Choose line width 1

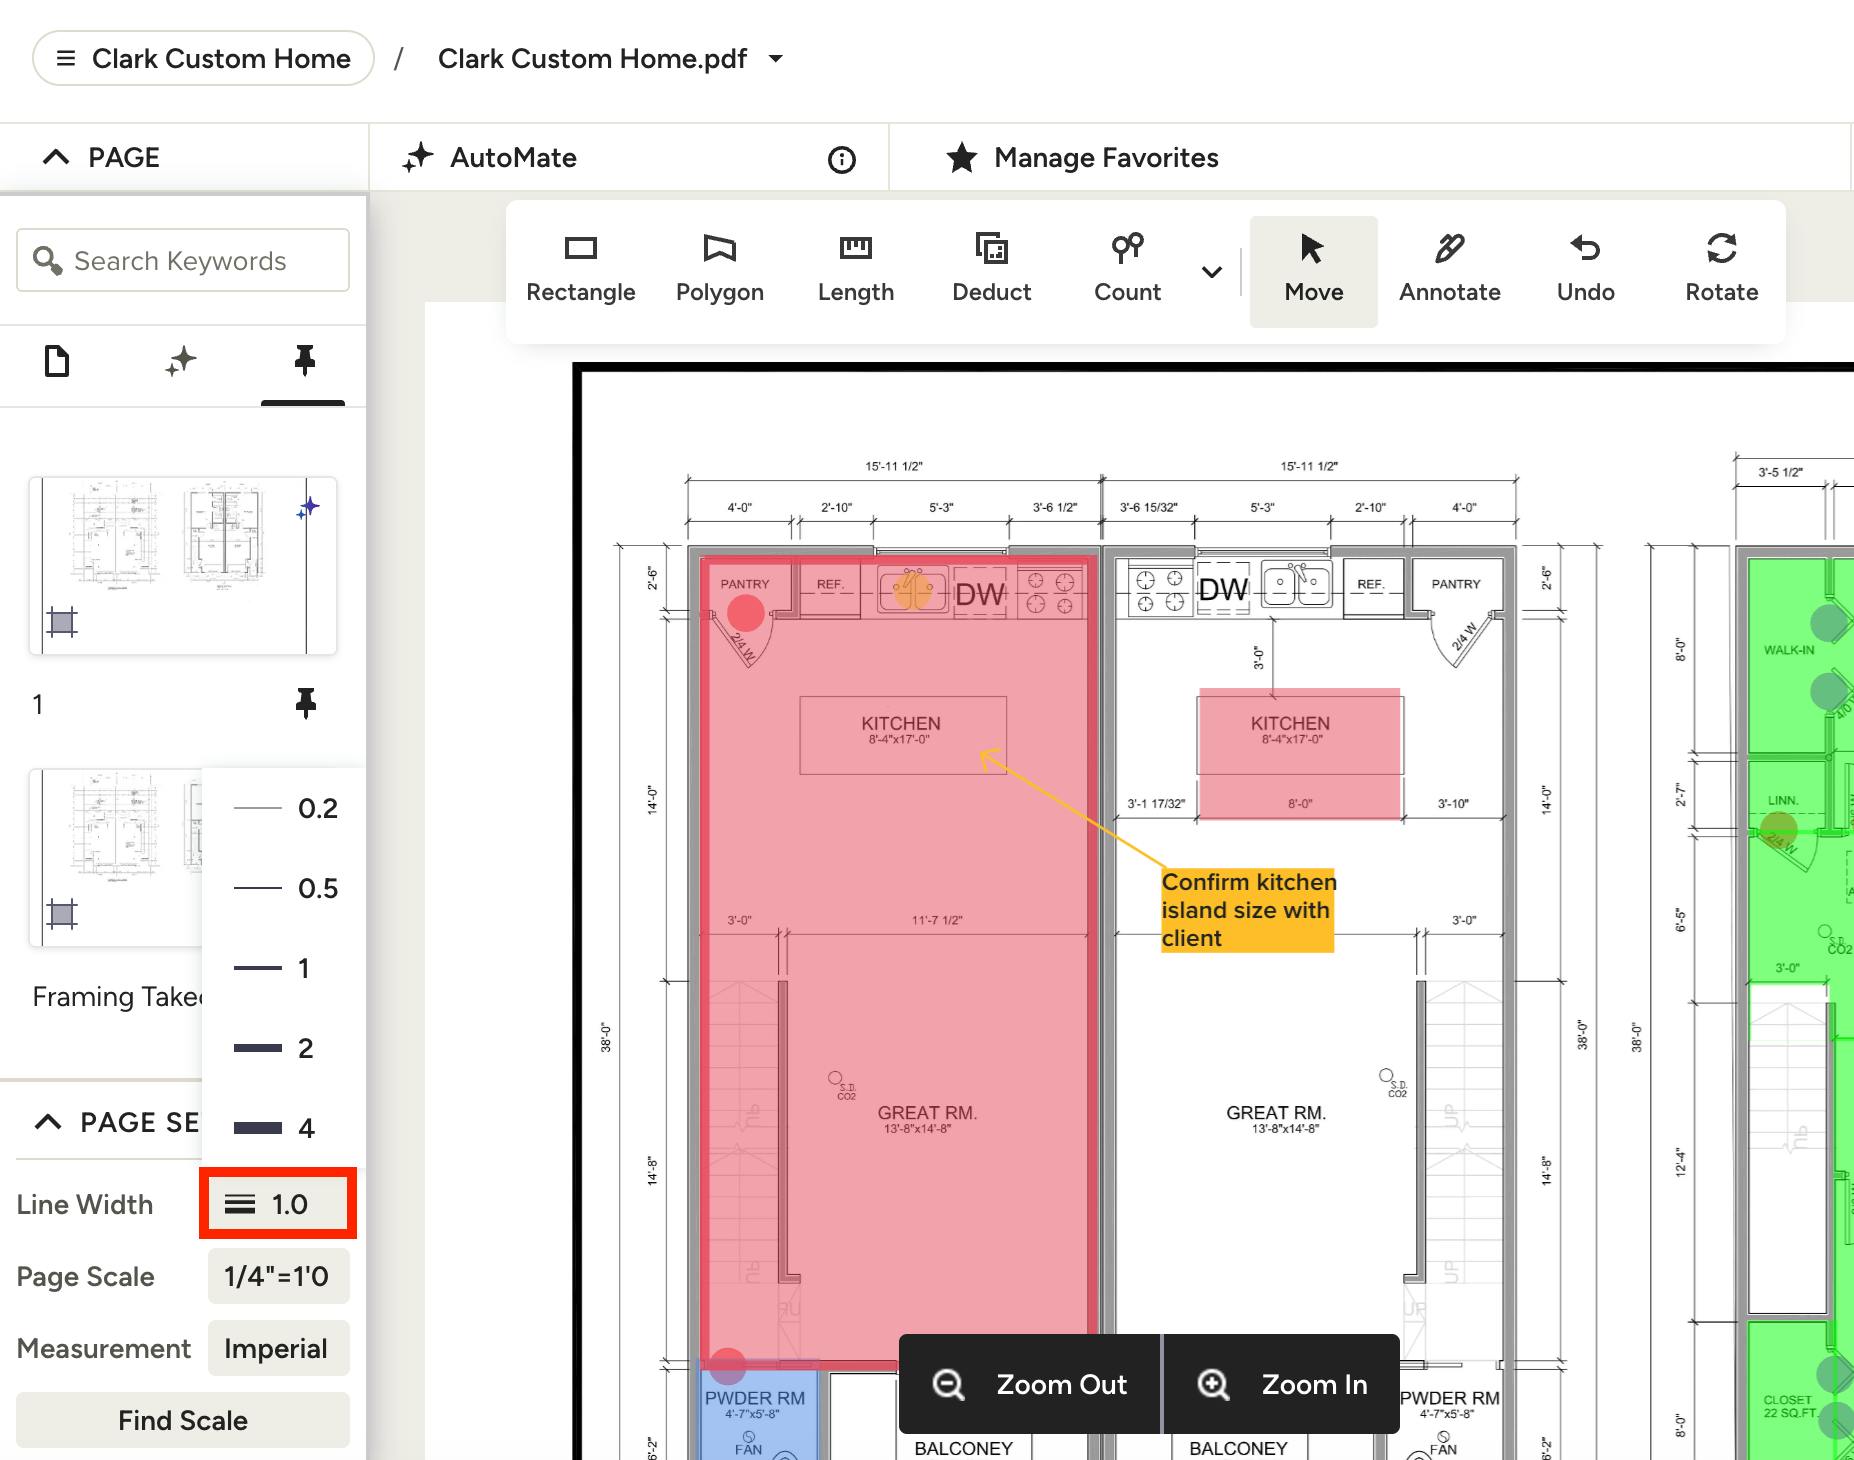pos(284,968)
